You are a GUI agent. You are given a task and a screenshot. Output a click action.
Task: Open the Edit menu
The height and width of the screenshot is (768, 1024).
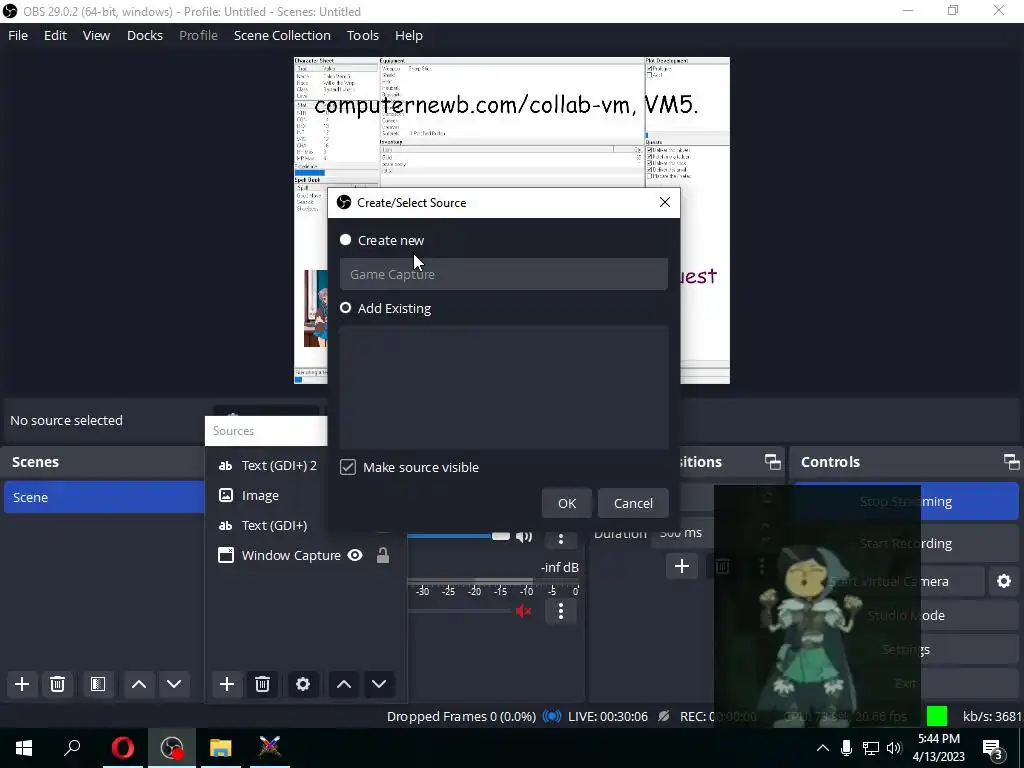pos(56,35)
